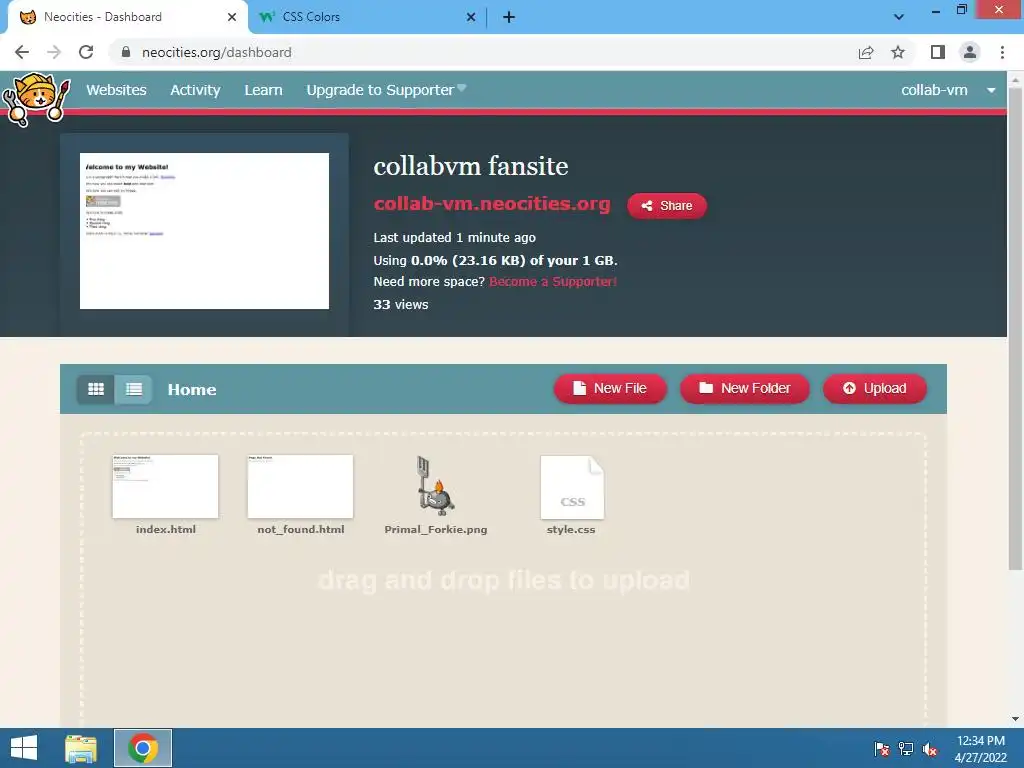Click the index.html thumbnail

(165, 487)
